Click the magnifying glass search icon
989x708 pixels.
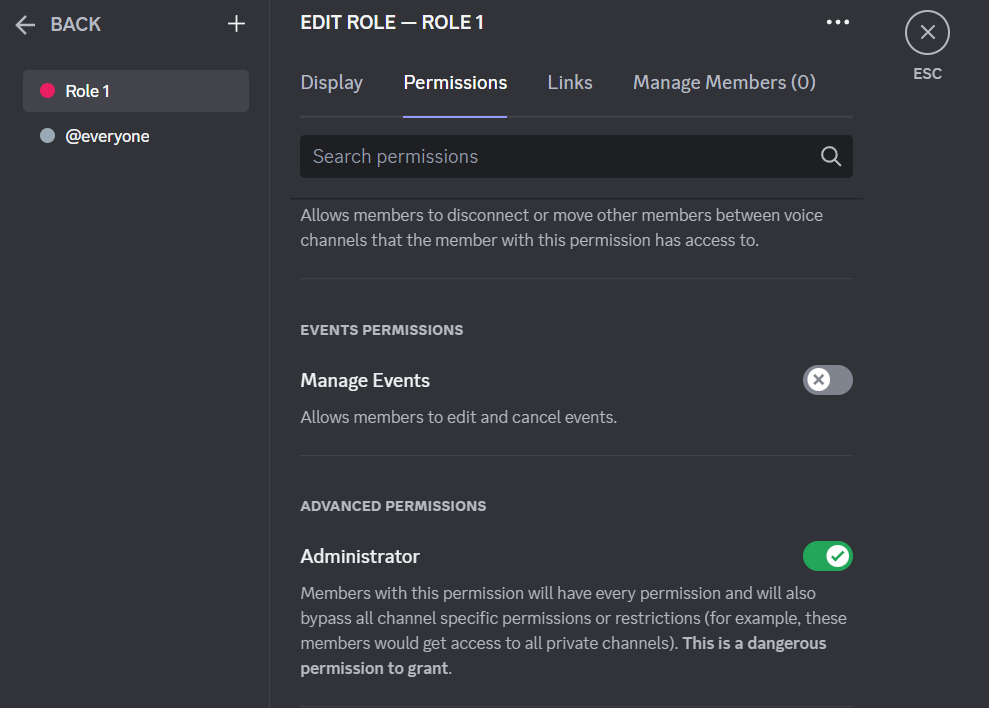coord(830,156)
